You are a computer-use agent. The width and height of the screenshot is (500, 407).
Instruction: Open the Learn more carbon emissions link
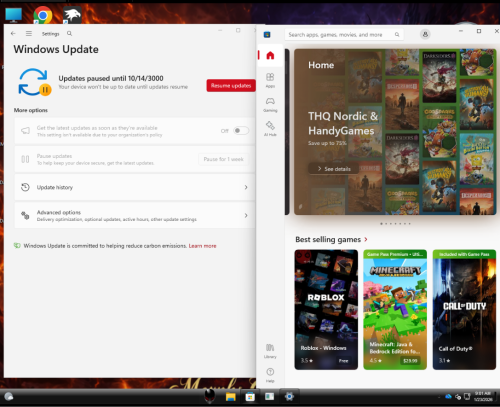pyautogui.click(x=202, y=246)
